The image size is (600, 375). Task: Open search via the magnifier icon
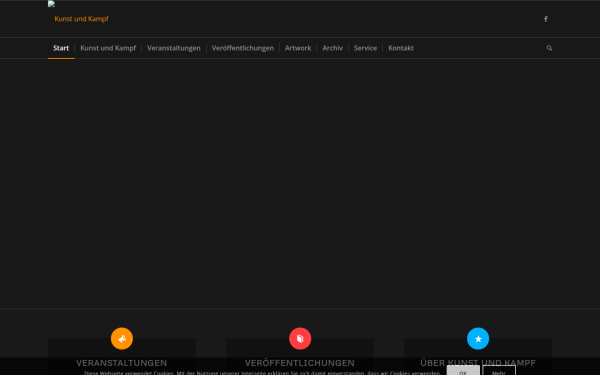click(549, 48)
